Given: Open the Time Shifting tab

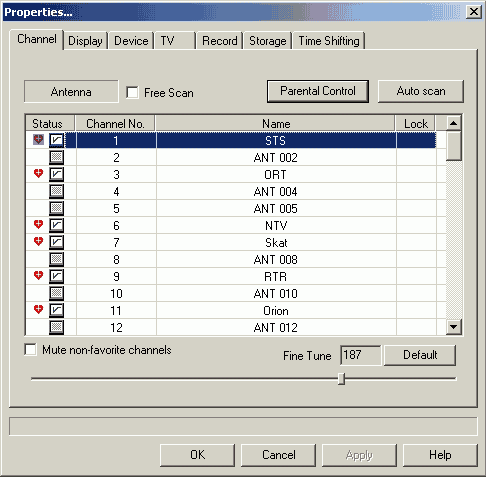Looking at the screenshot, I should click(329, 41).
